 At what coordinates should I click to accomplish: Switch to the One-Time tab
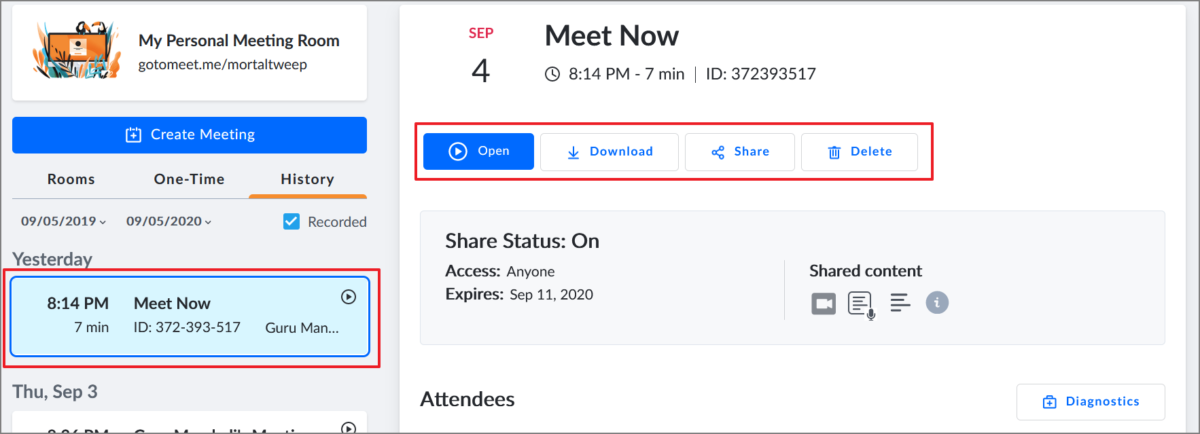coord(189,180)
